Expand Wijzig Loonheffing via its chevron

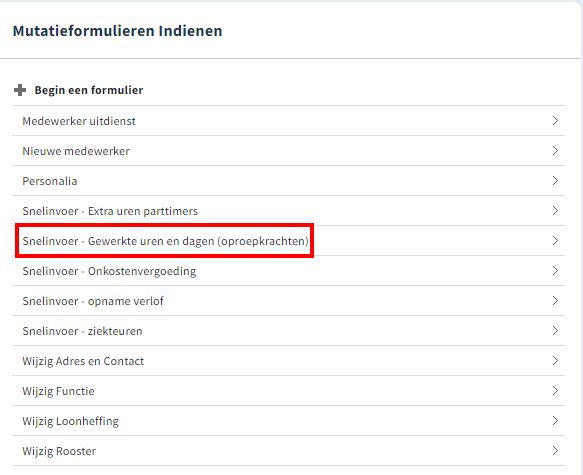point(555,421)
